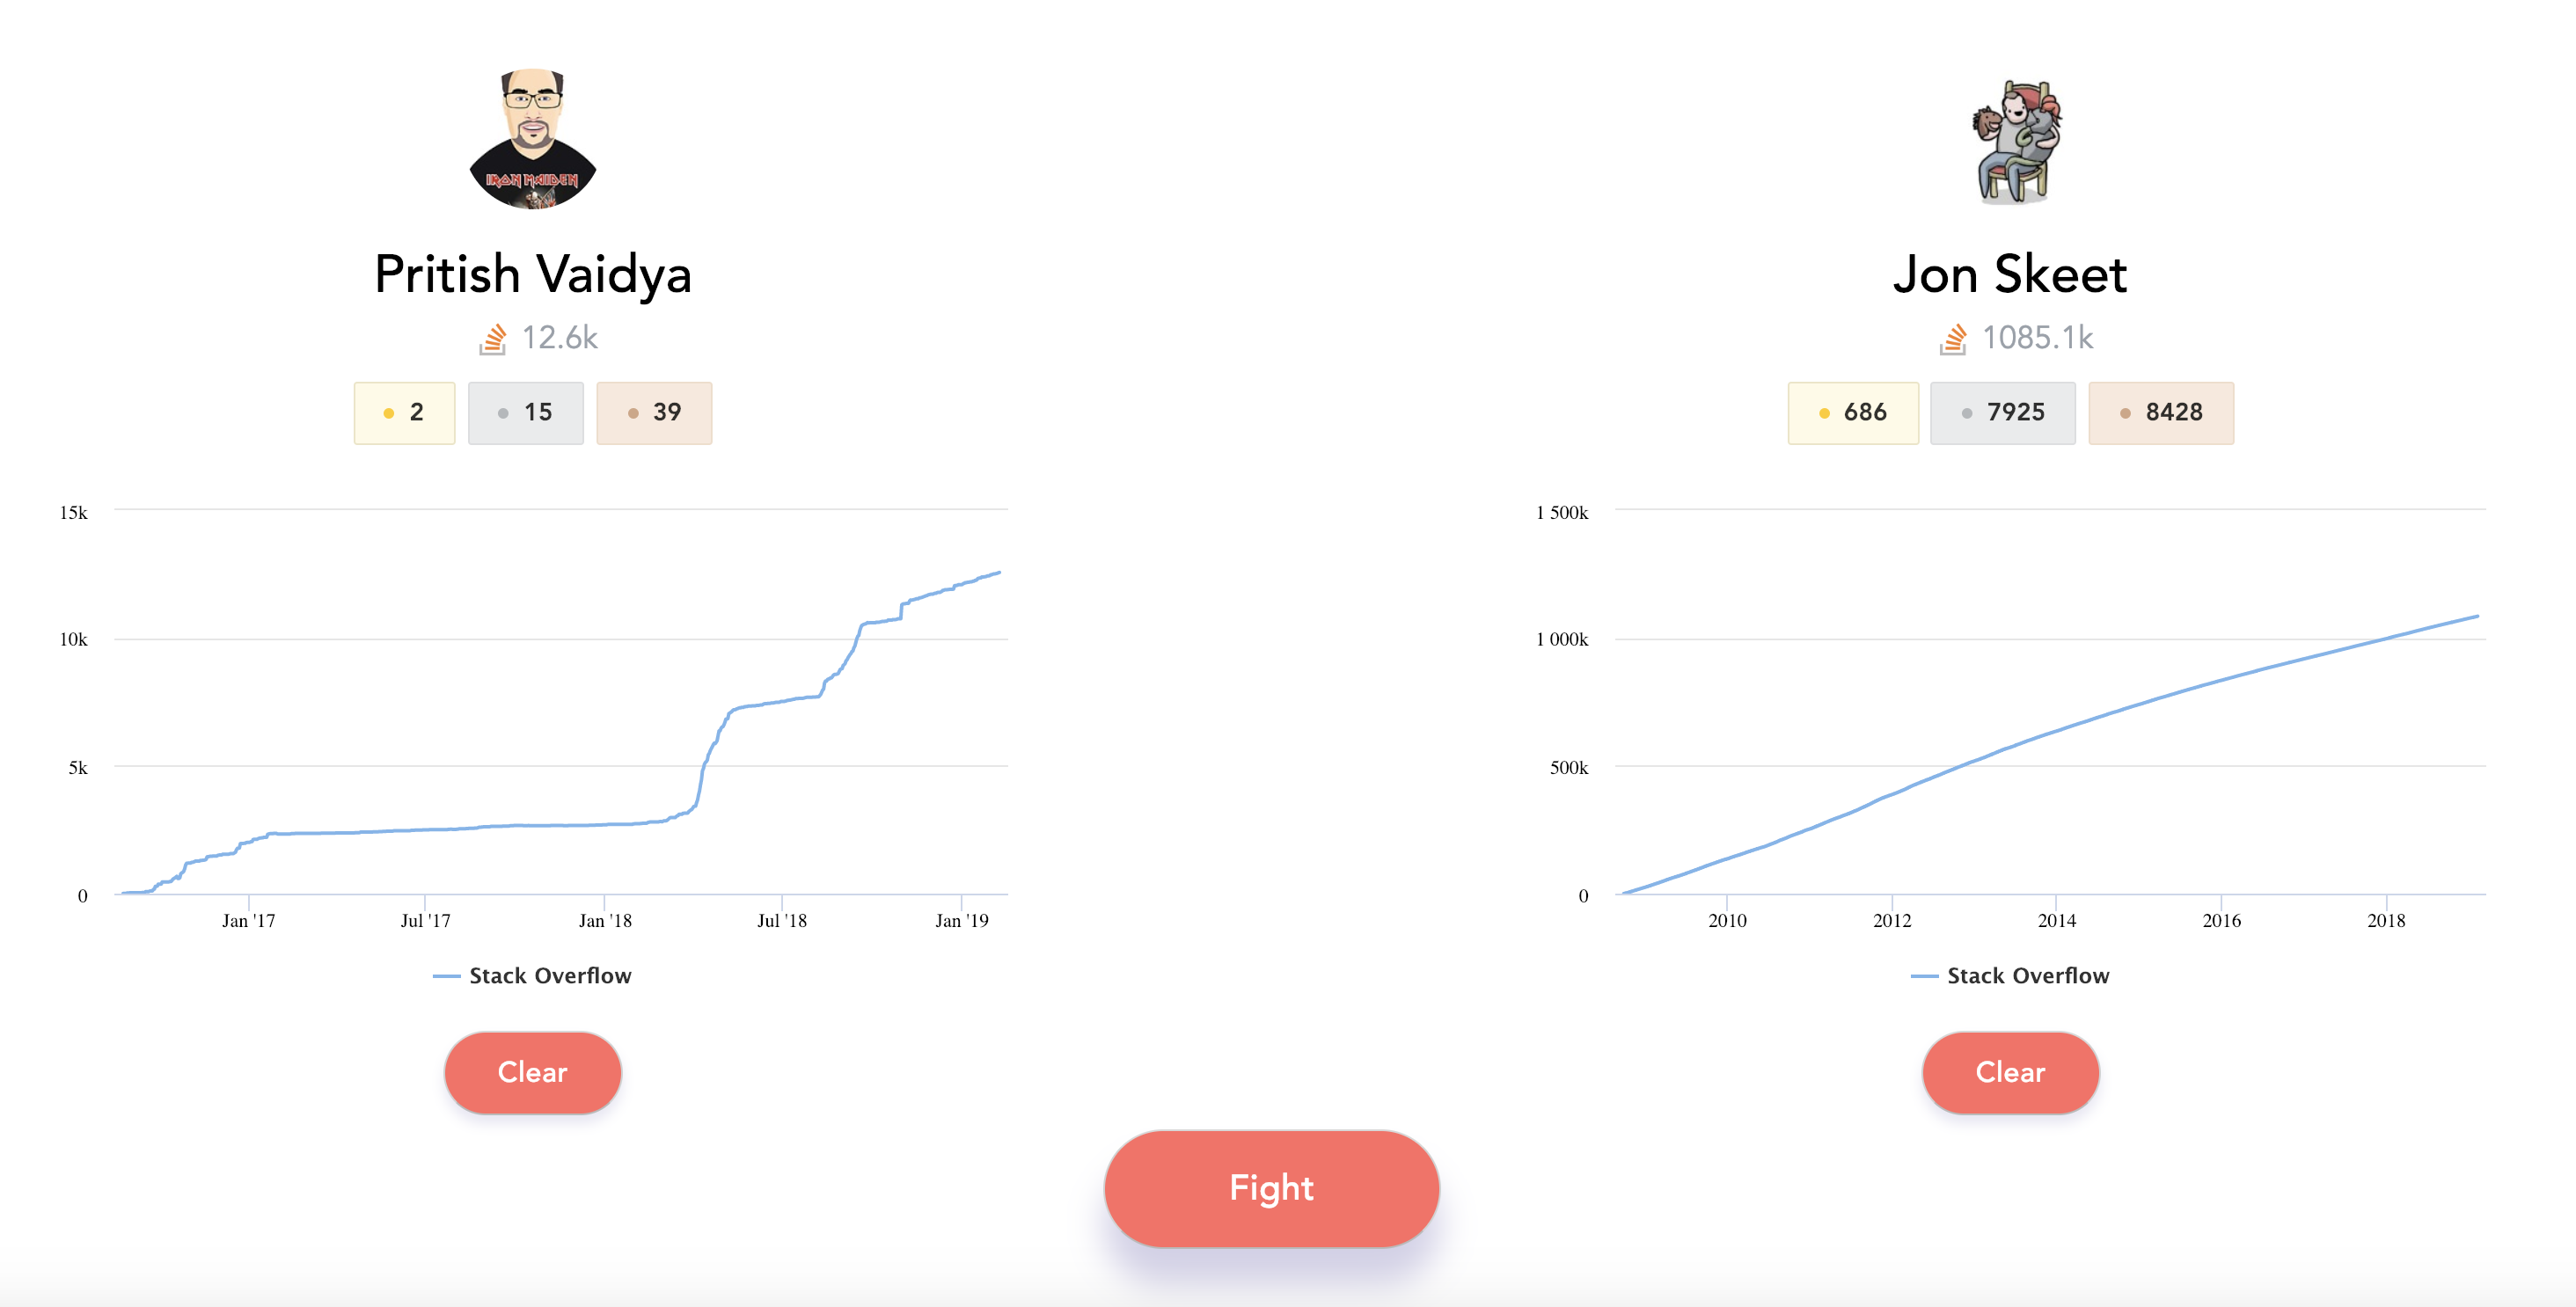2576x1307 pixels.
Task: Toggle Stack Overflow legend under Jon Skeet's chart
Action: [x=2027, y=975]
